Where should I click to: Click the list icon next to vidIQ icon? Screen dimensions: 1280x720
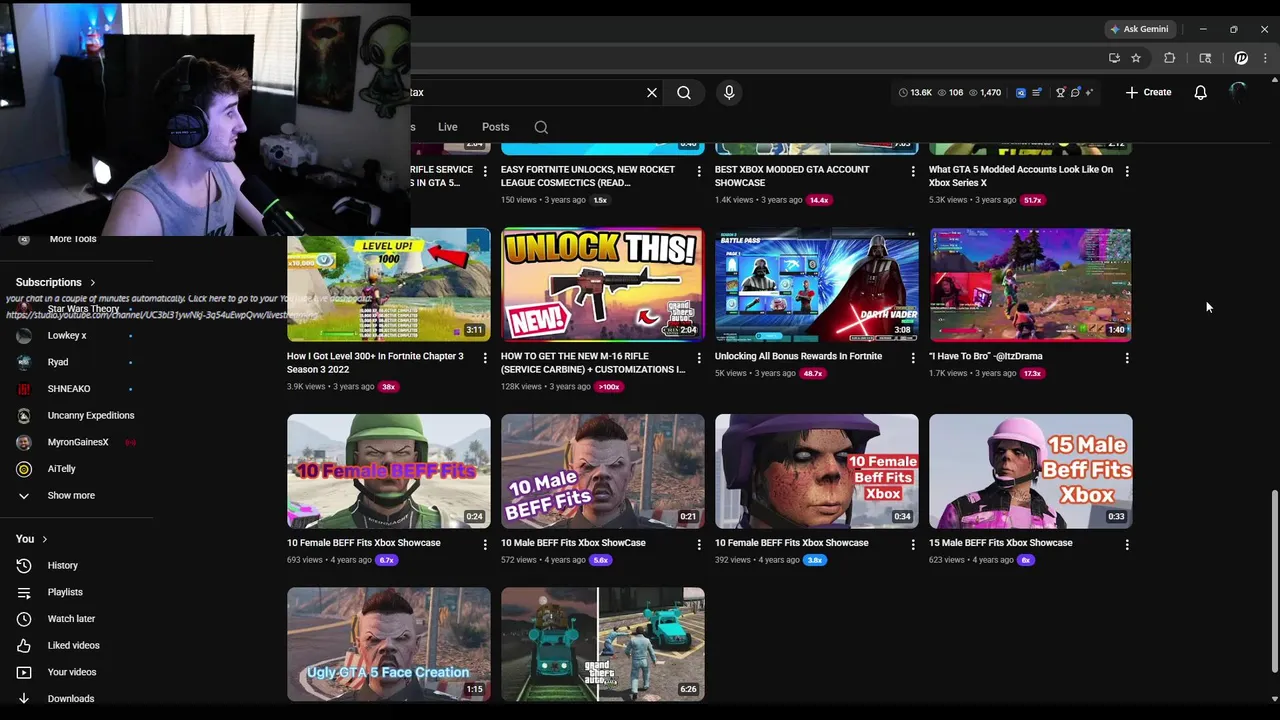[x=1036, y=92]
